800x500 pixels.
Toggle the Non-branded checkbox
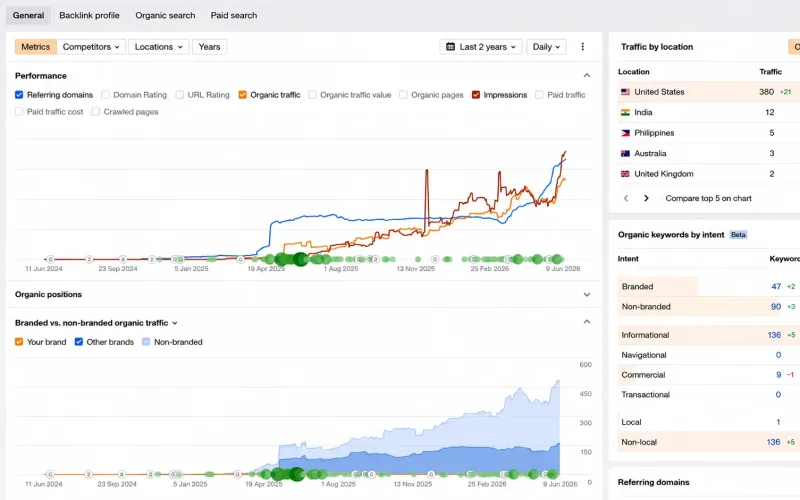(x=146, y=342)
